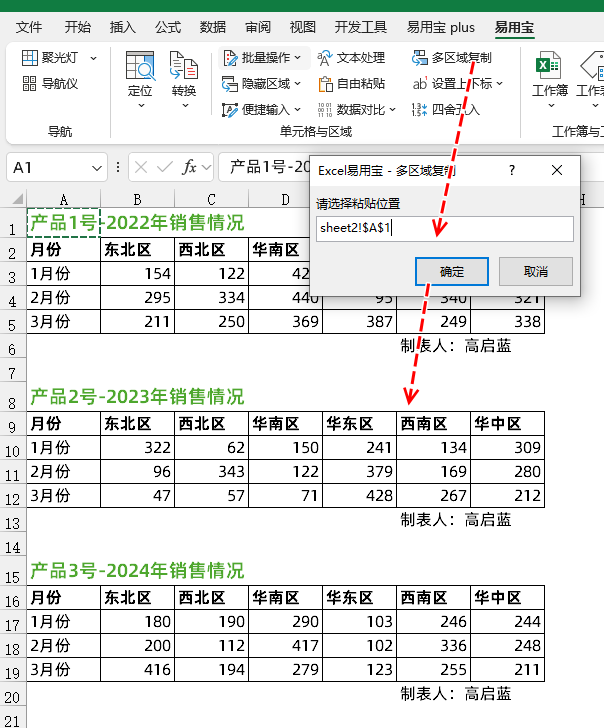Select column B header
This screenshot has width=604, height=728.
[137, 200]
